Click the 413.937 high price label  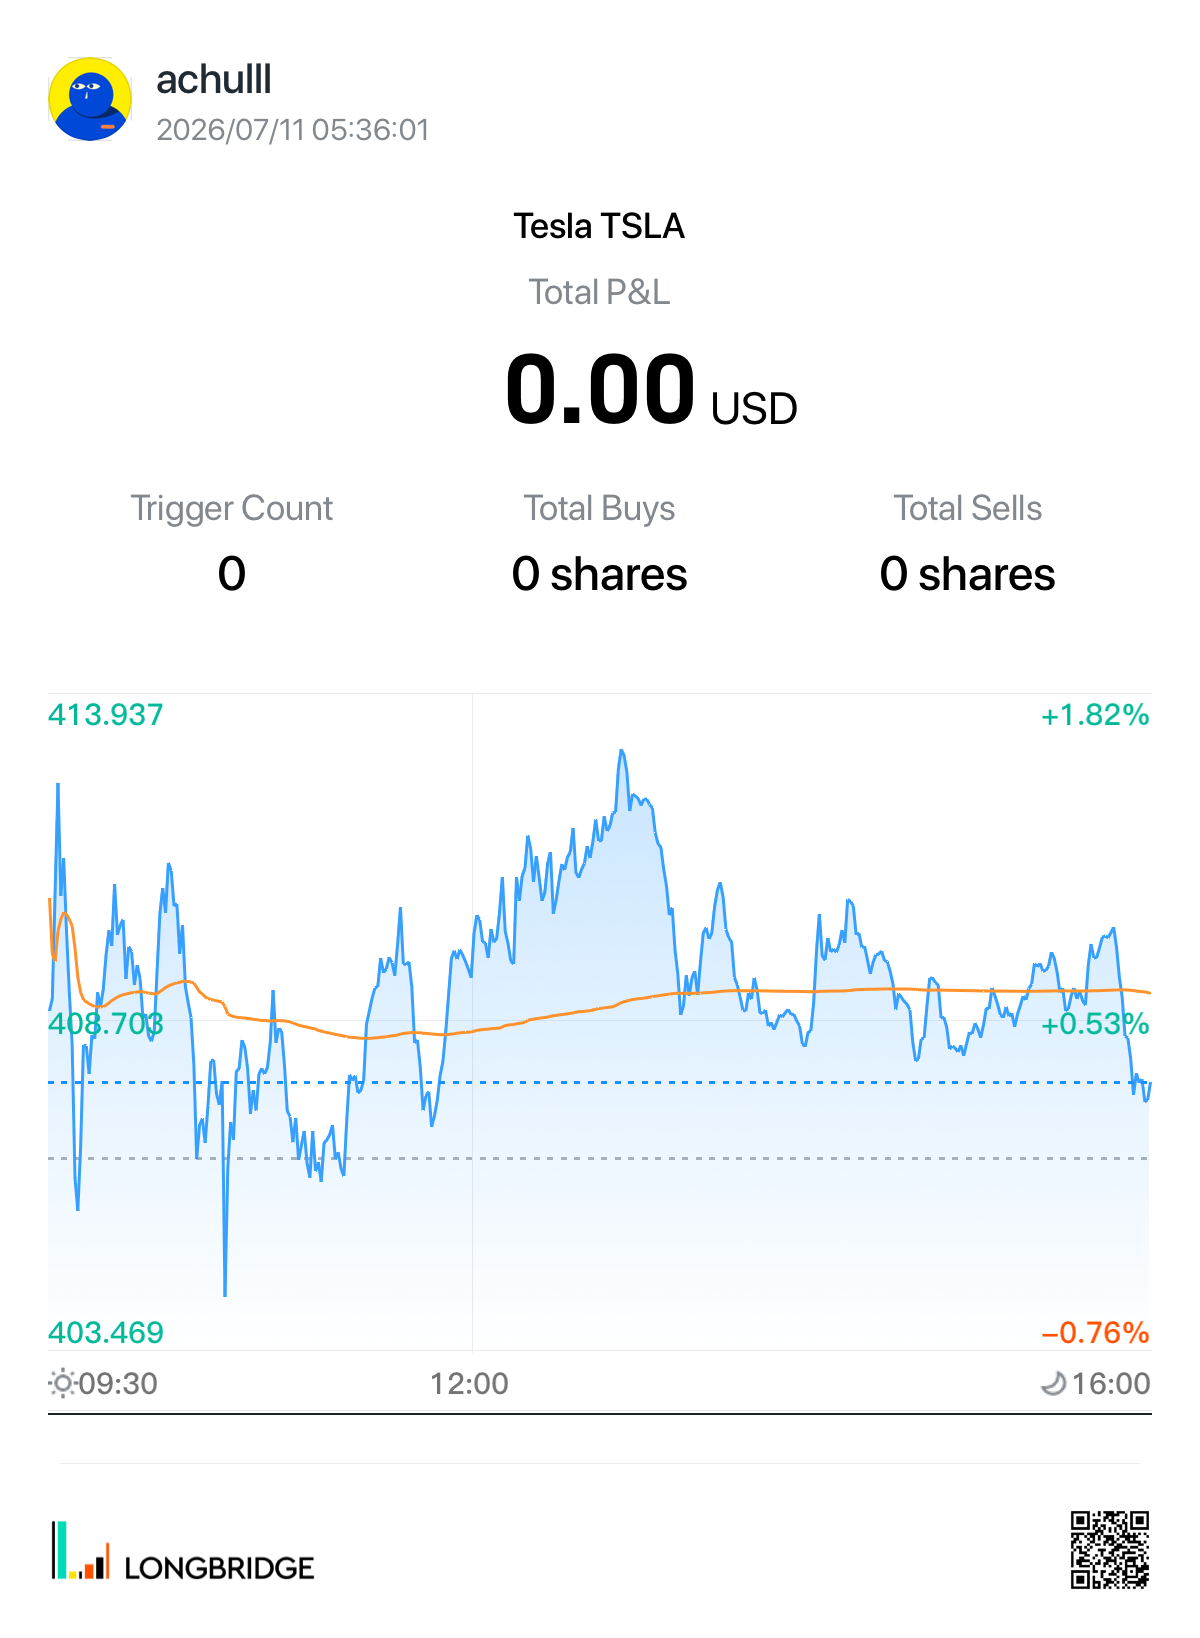point(106,715)
